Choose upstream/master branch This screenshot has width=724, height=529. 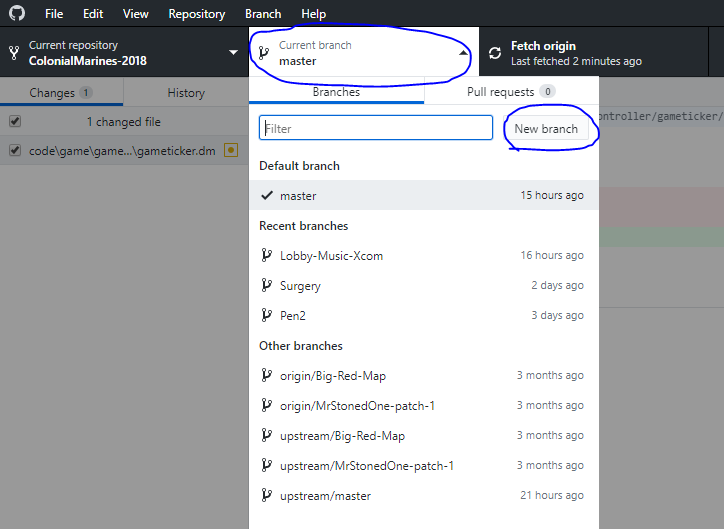pyautogui.click(x=423, y=495)
